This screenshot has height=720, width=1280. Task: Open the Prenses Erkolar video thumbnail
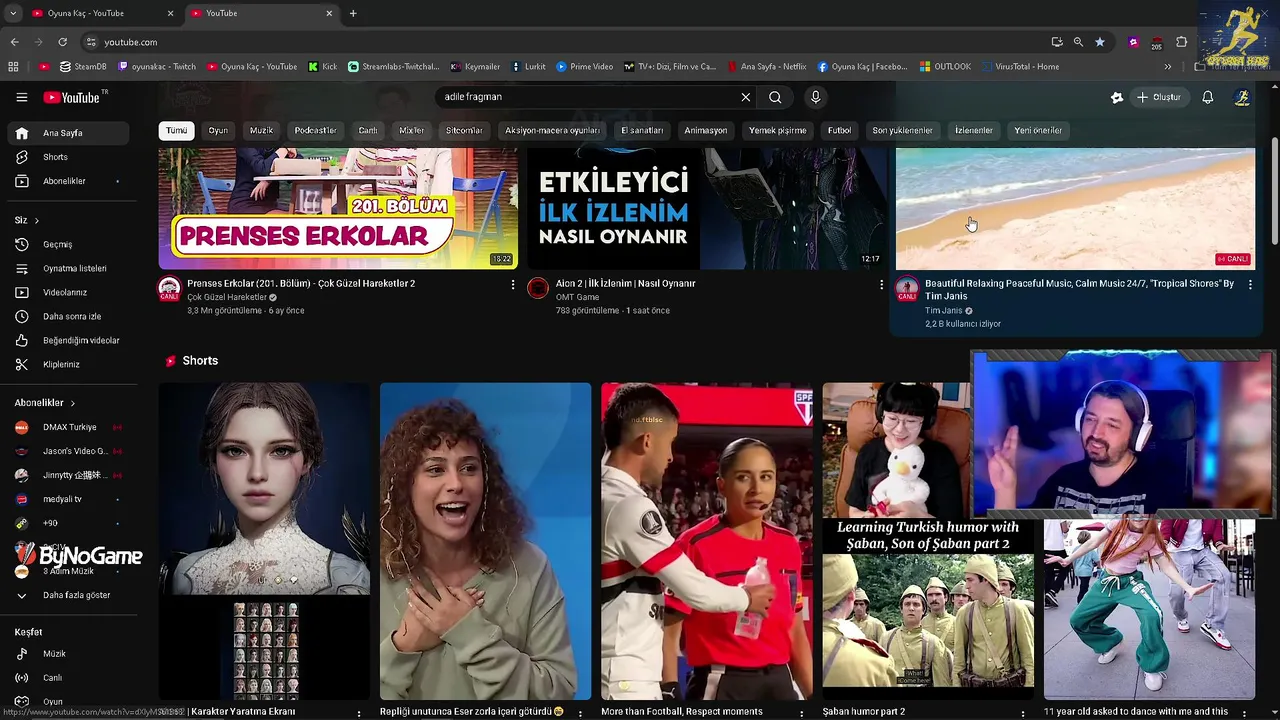(x=338, y=209)
